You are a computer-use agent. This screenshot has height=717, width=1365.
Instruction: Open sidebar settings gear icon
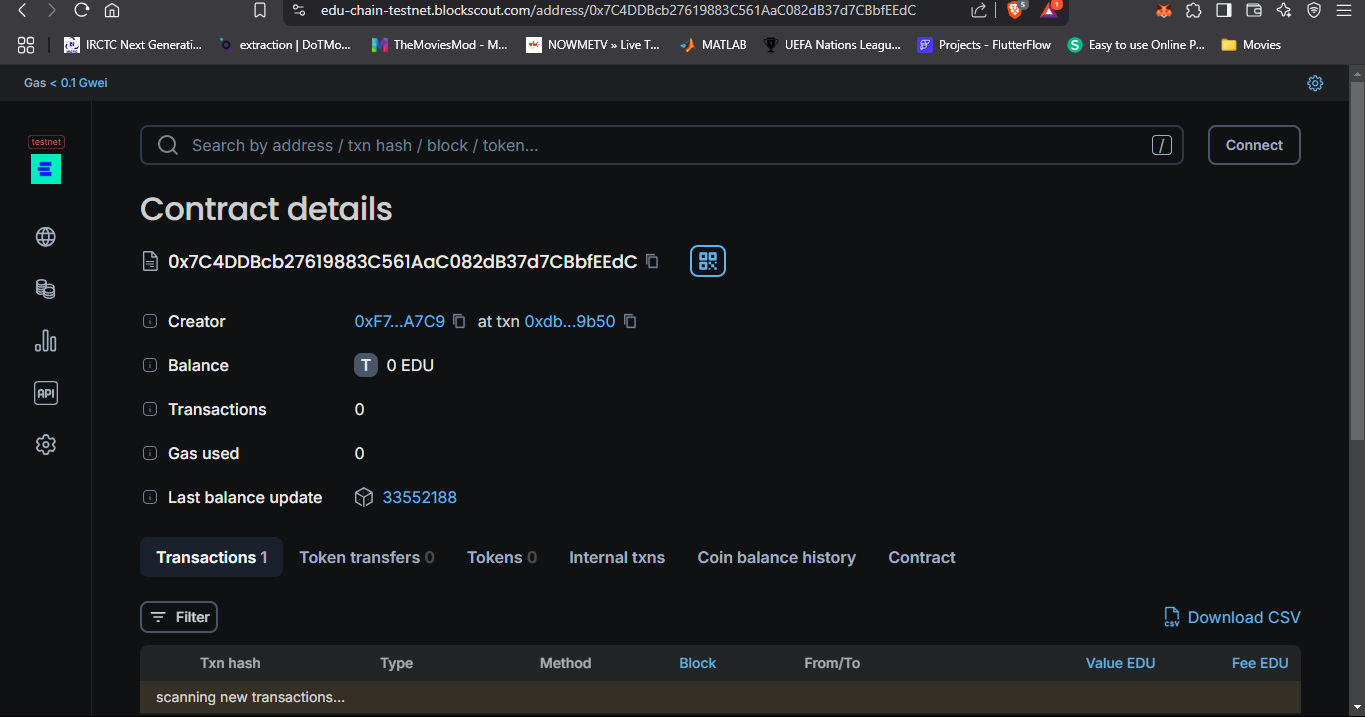click(x=45, y=444)
